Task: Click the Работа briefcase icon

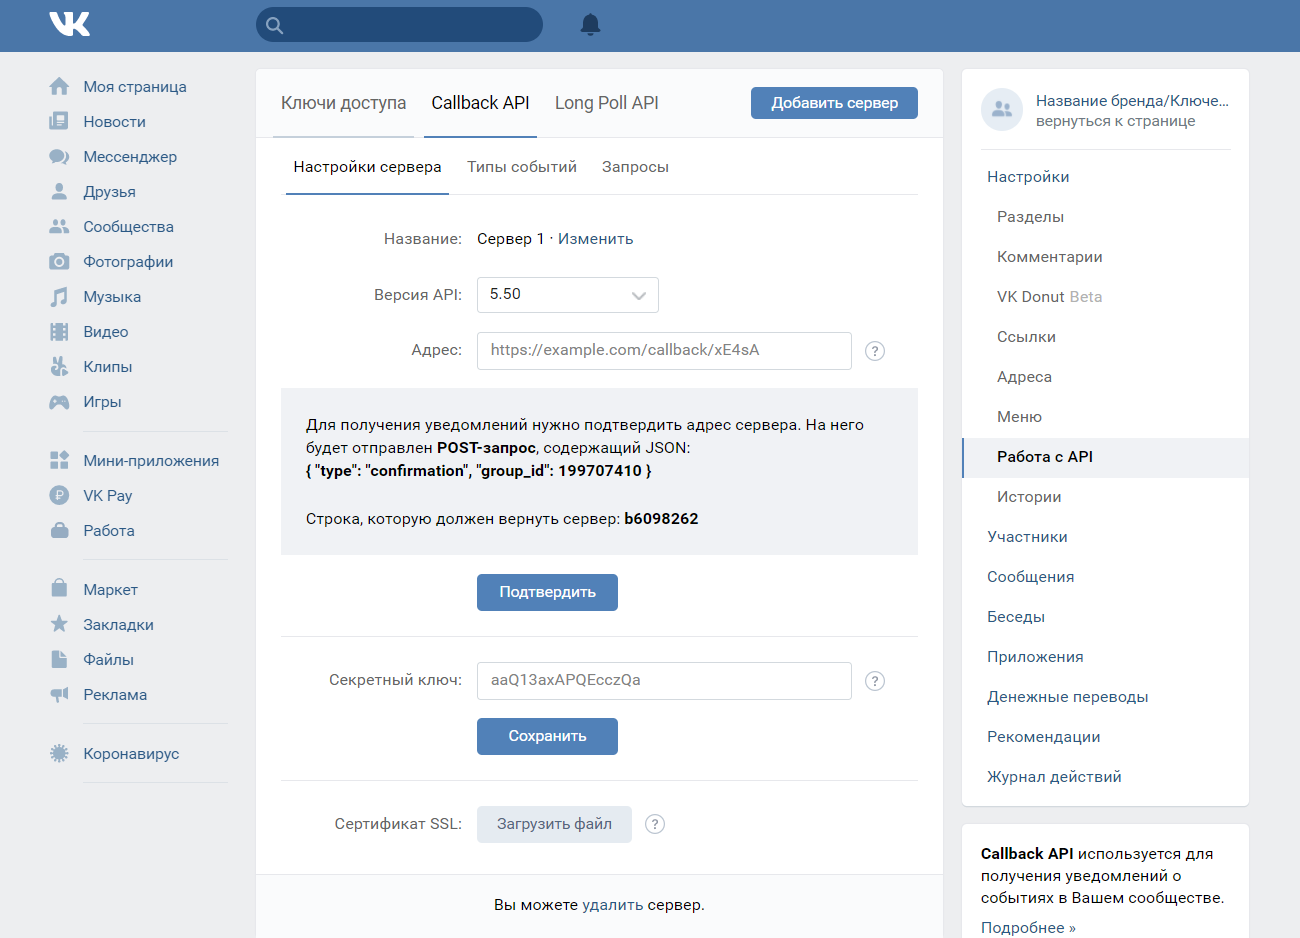Action: [x=59, y=531]
